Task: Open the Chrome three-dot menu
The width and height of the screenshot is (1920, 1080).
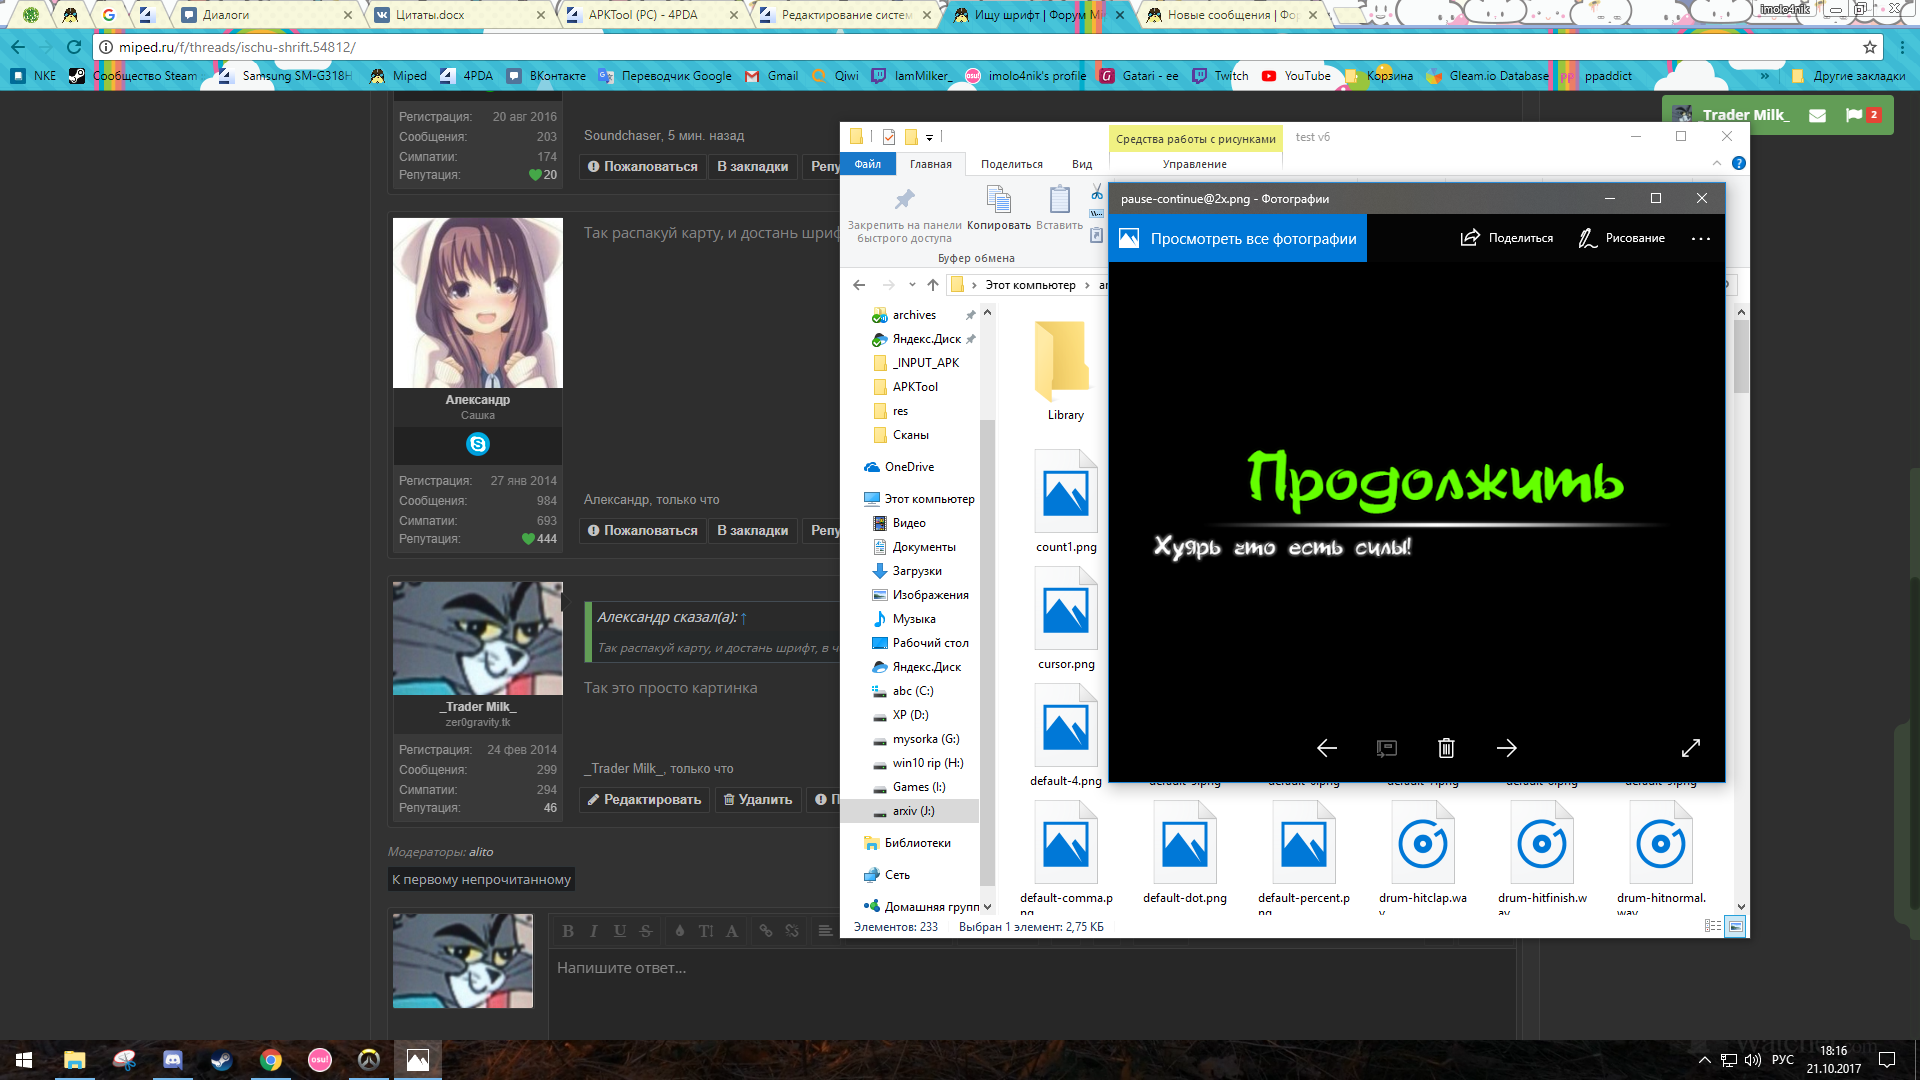Action: click(1902, 47)
